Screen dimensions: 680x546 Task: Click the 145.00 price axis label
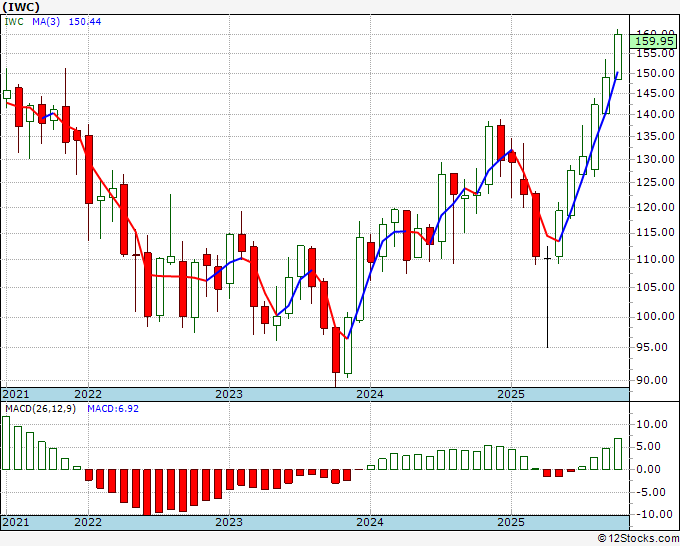655,93
